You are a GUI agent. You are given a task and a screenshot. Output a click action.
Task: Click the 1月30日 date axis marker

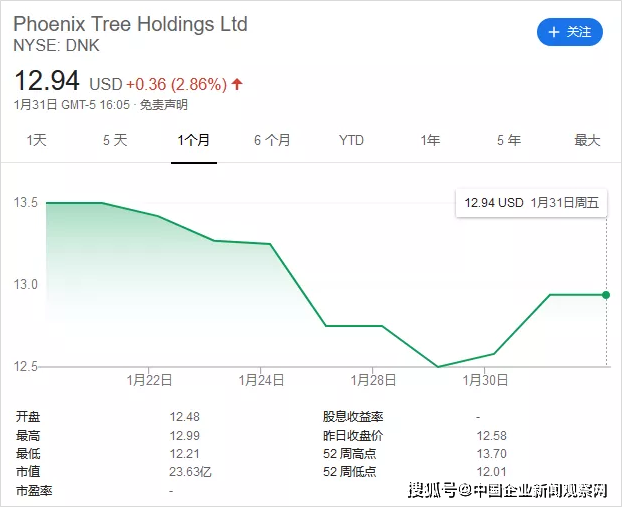pos(486,380)
